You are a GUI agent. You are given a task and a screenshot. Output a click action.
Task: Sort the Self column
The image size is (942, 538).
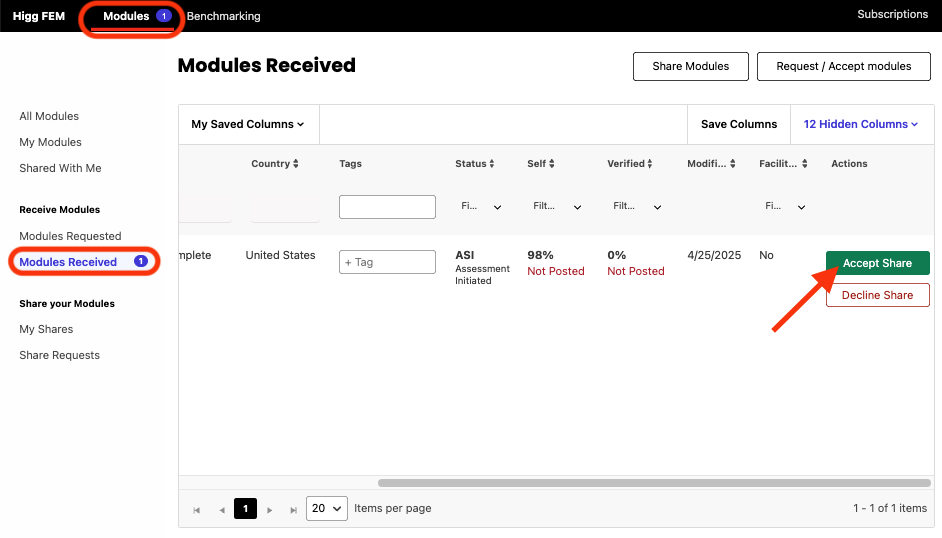pyautogui.click(x=552, y=164)
